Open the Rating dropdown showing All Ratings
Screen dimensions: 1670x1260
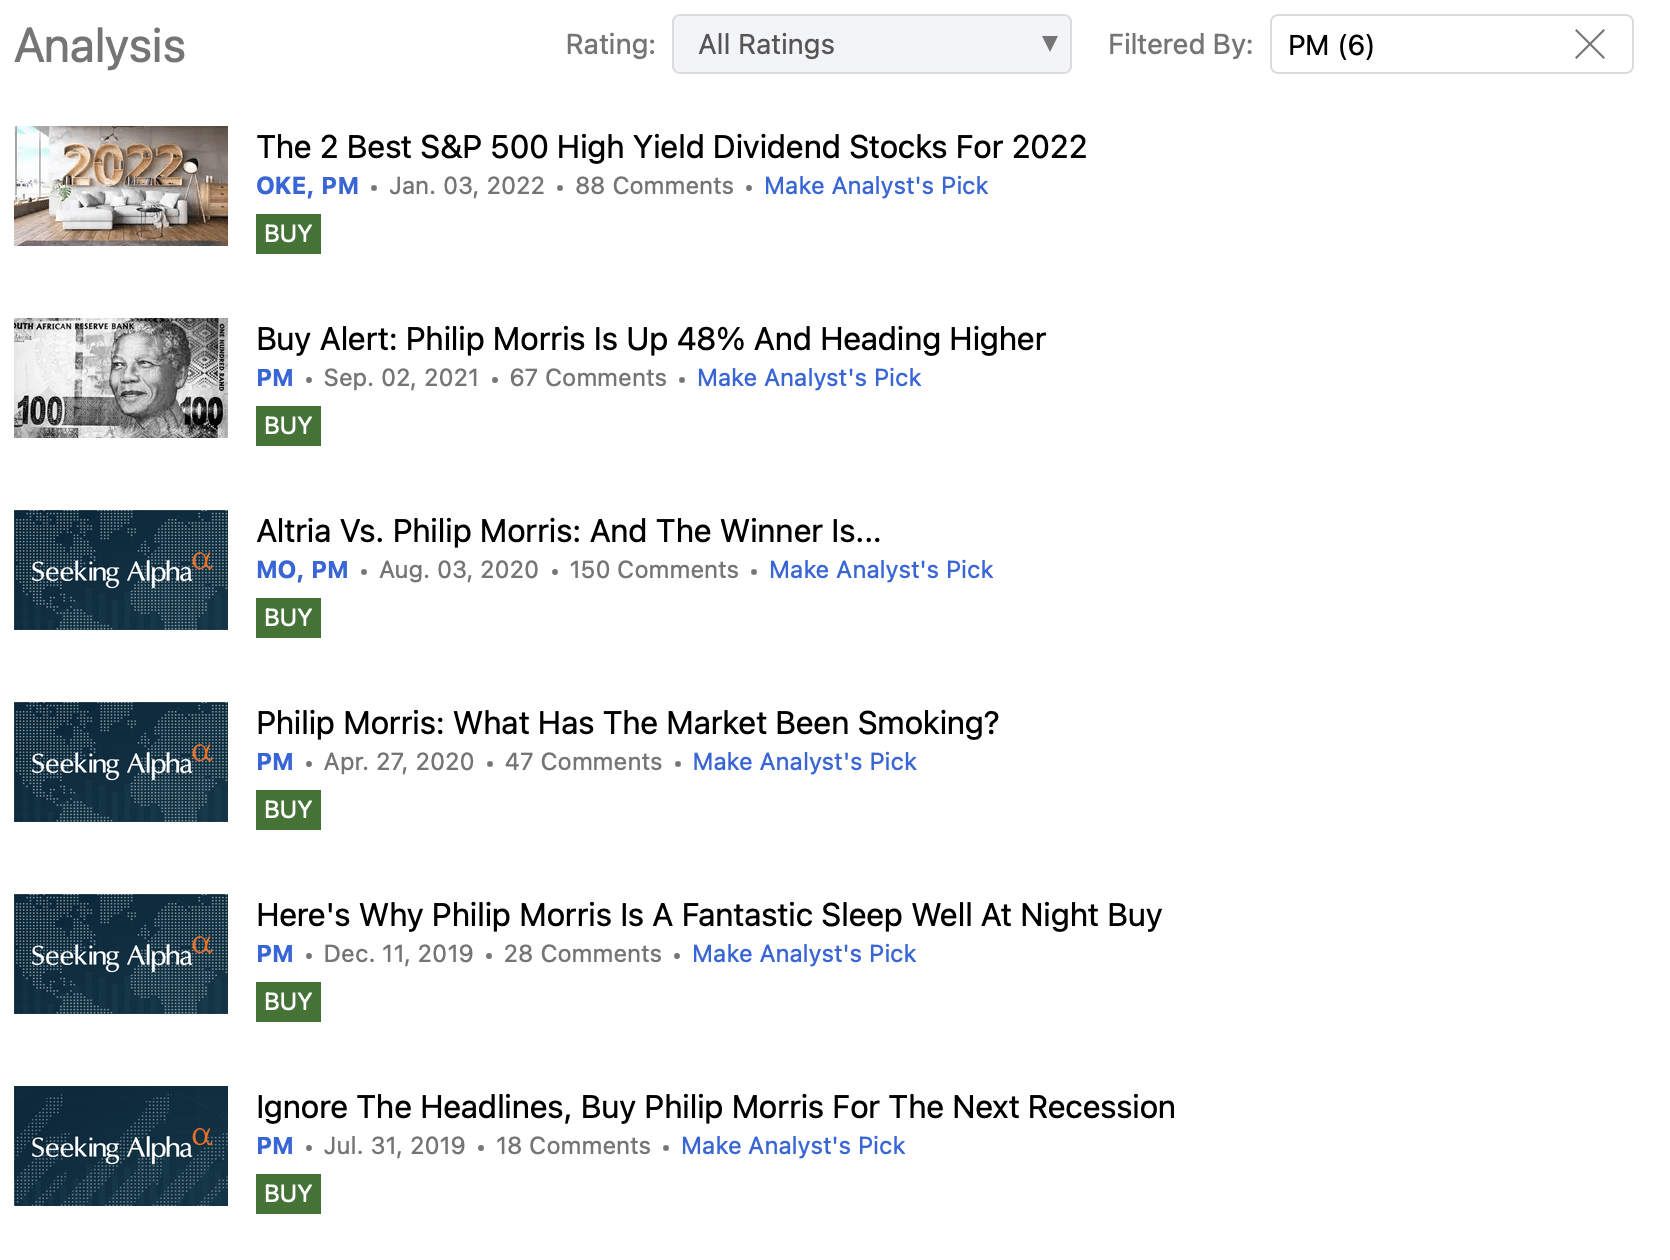pos(870,44)
